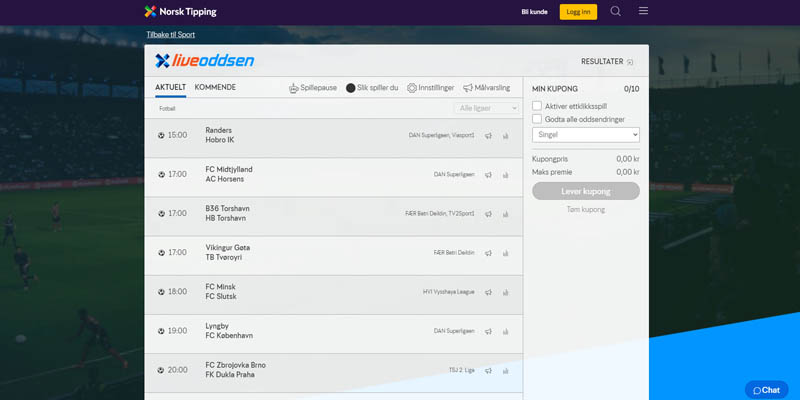
Task: Open the B36 Torshavn vs HB Torshavn match
Action: (x=334, y=216)
